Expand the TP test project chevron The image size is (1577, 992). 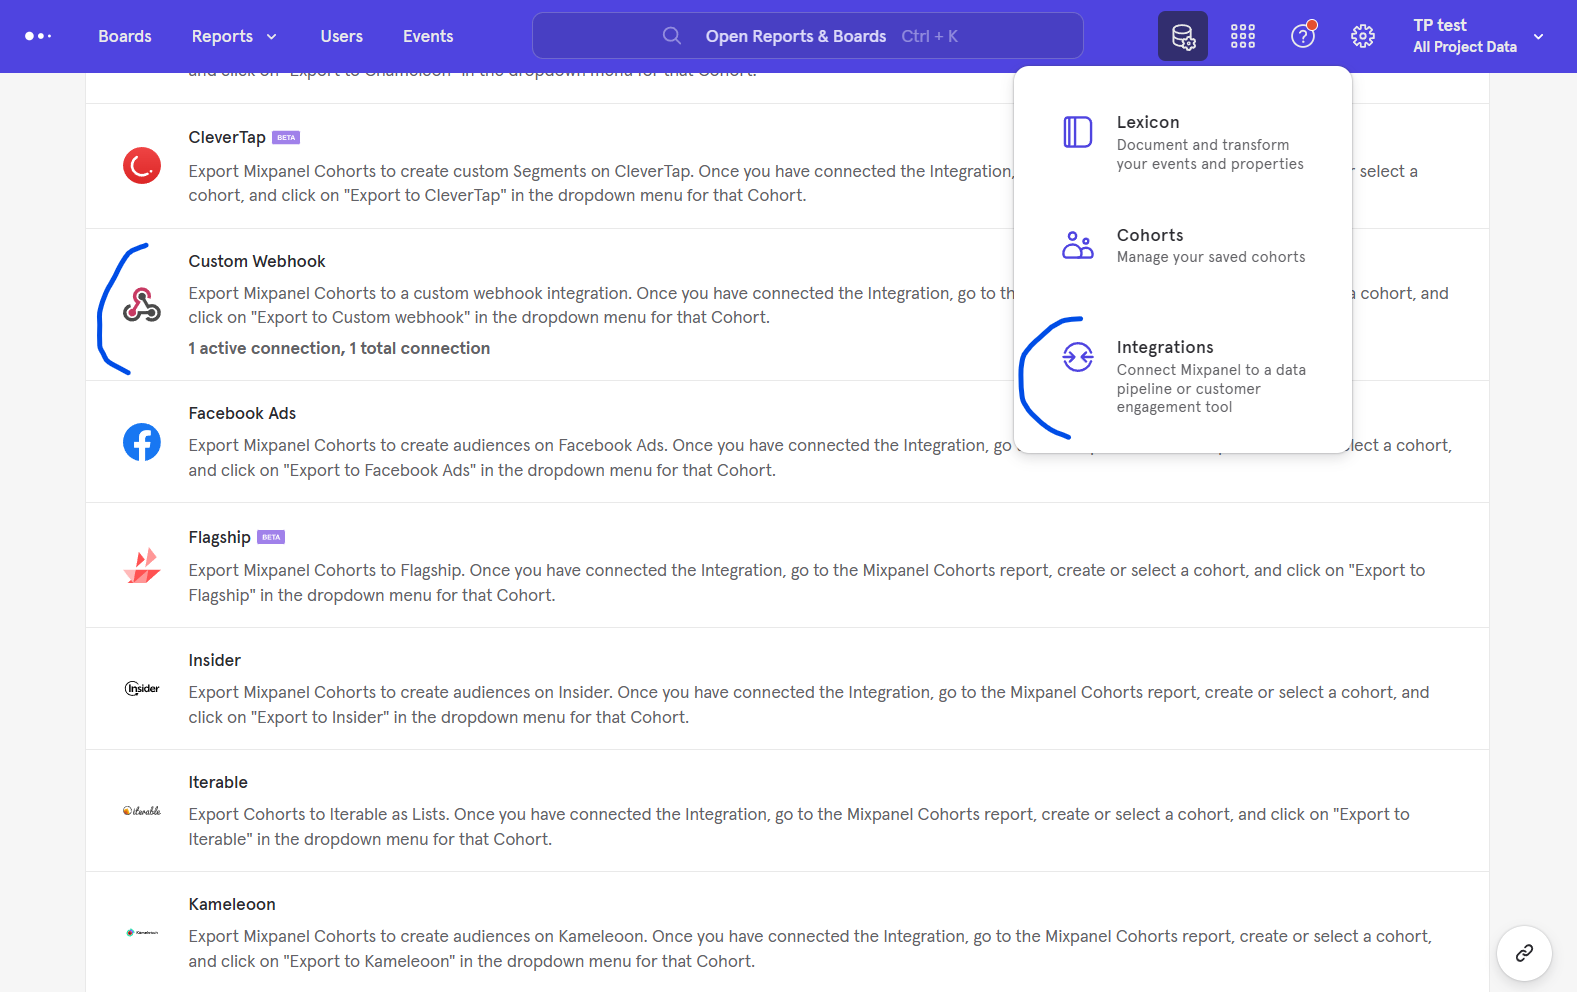pyautogui.click(x=1538, y=36)
